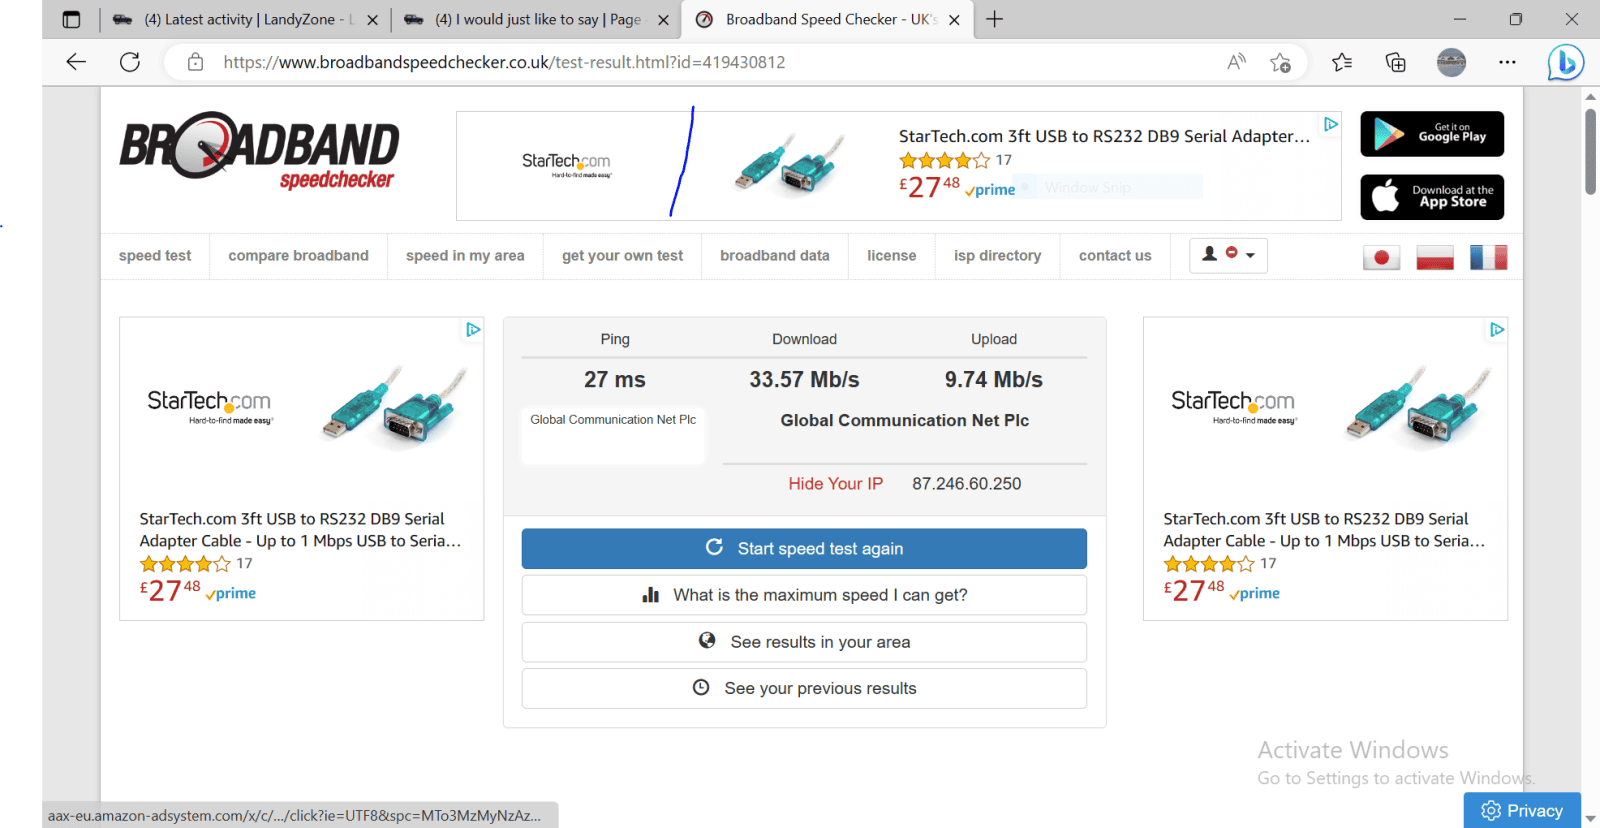The width and height of the screenshot is (1600, 828).
Task: Close the 'I would just like to say' tab
Action: click(x=663, y=19)
